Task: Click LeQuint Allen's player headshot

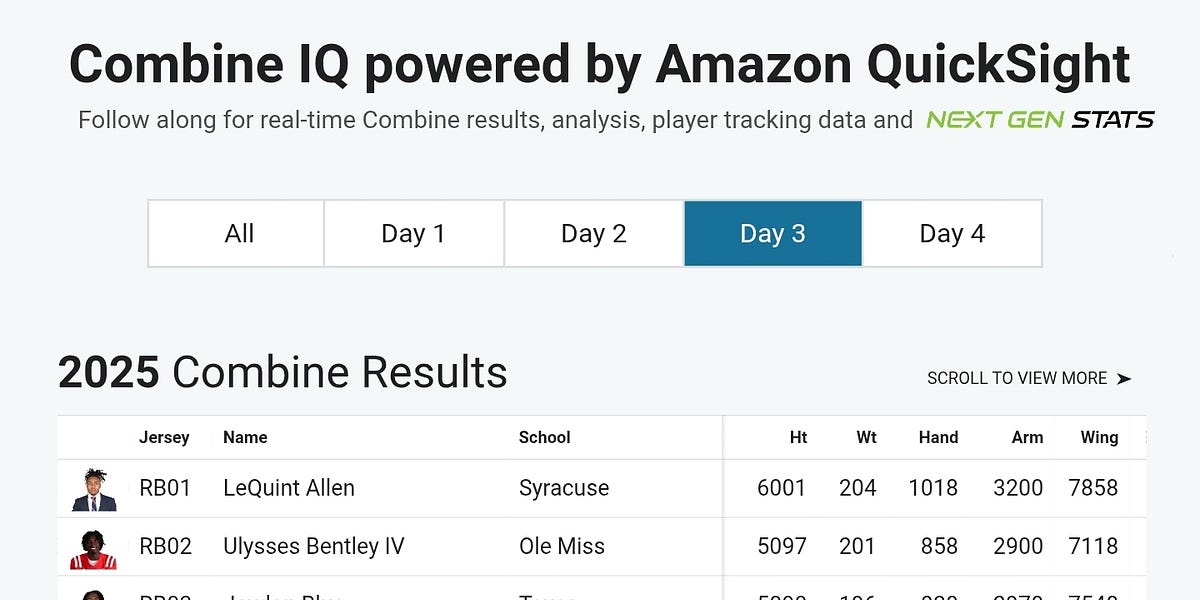Action: (x=92, y=488)
